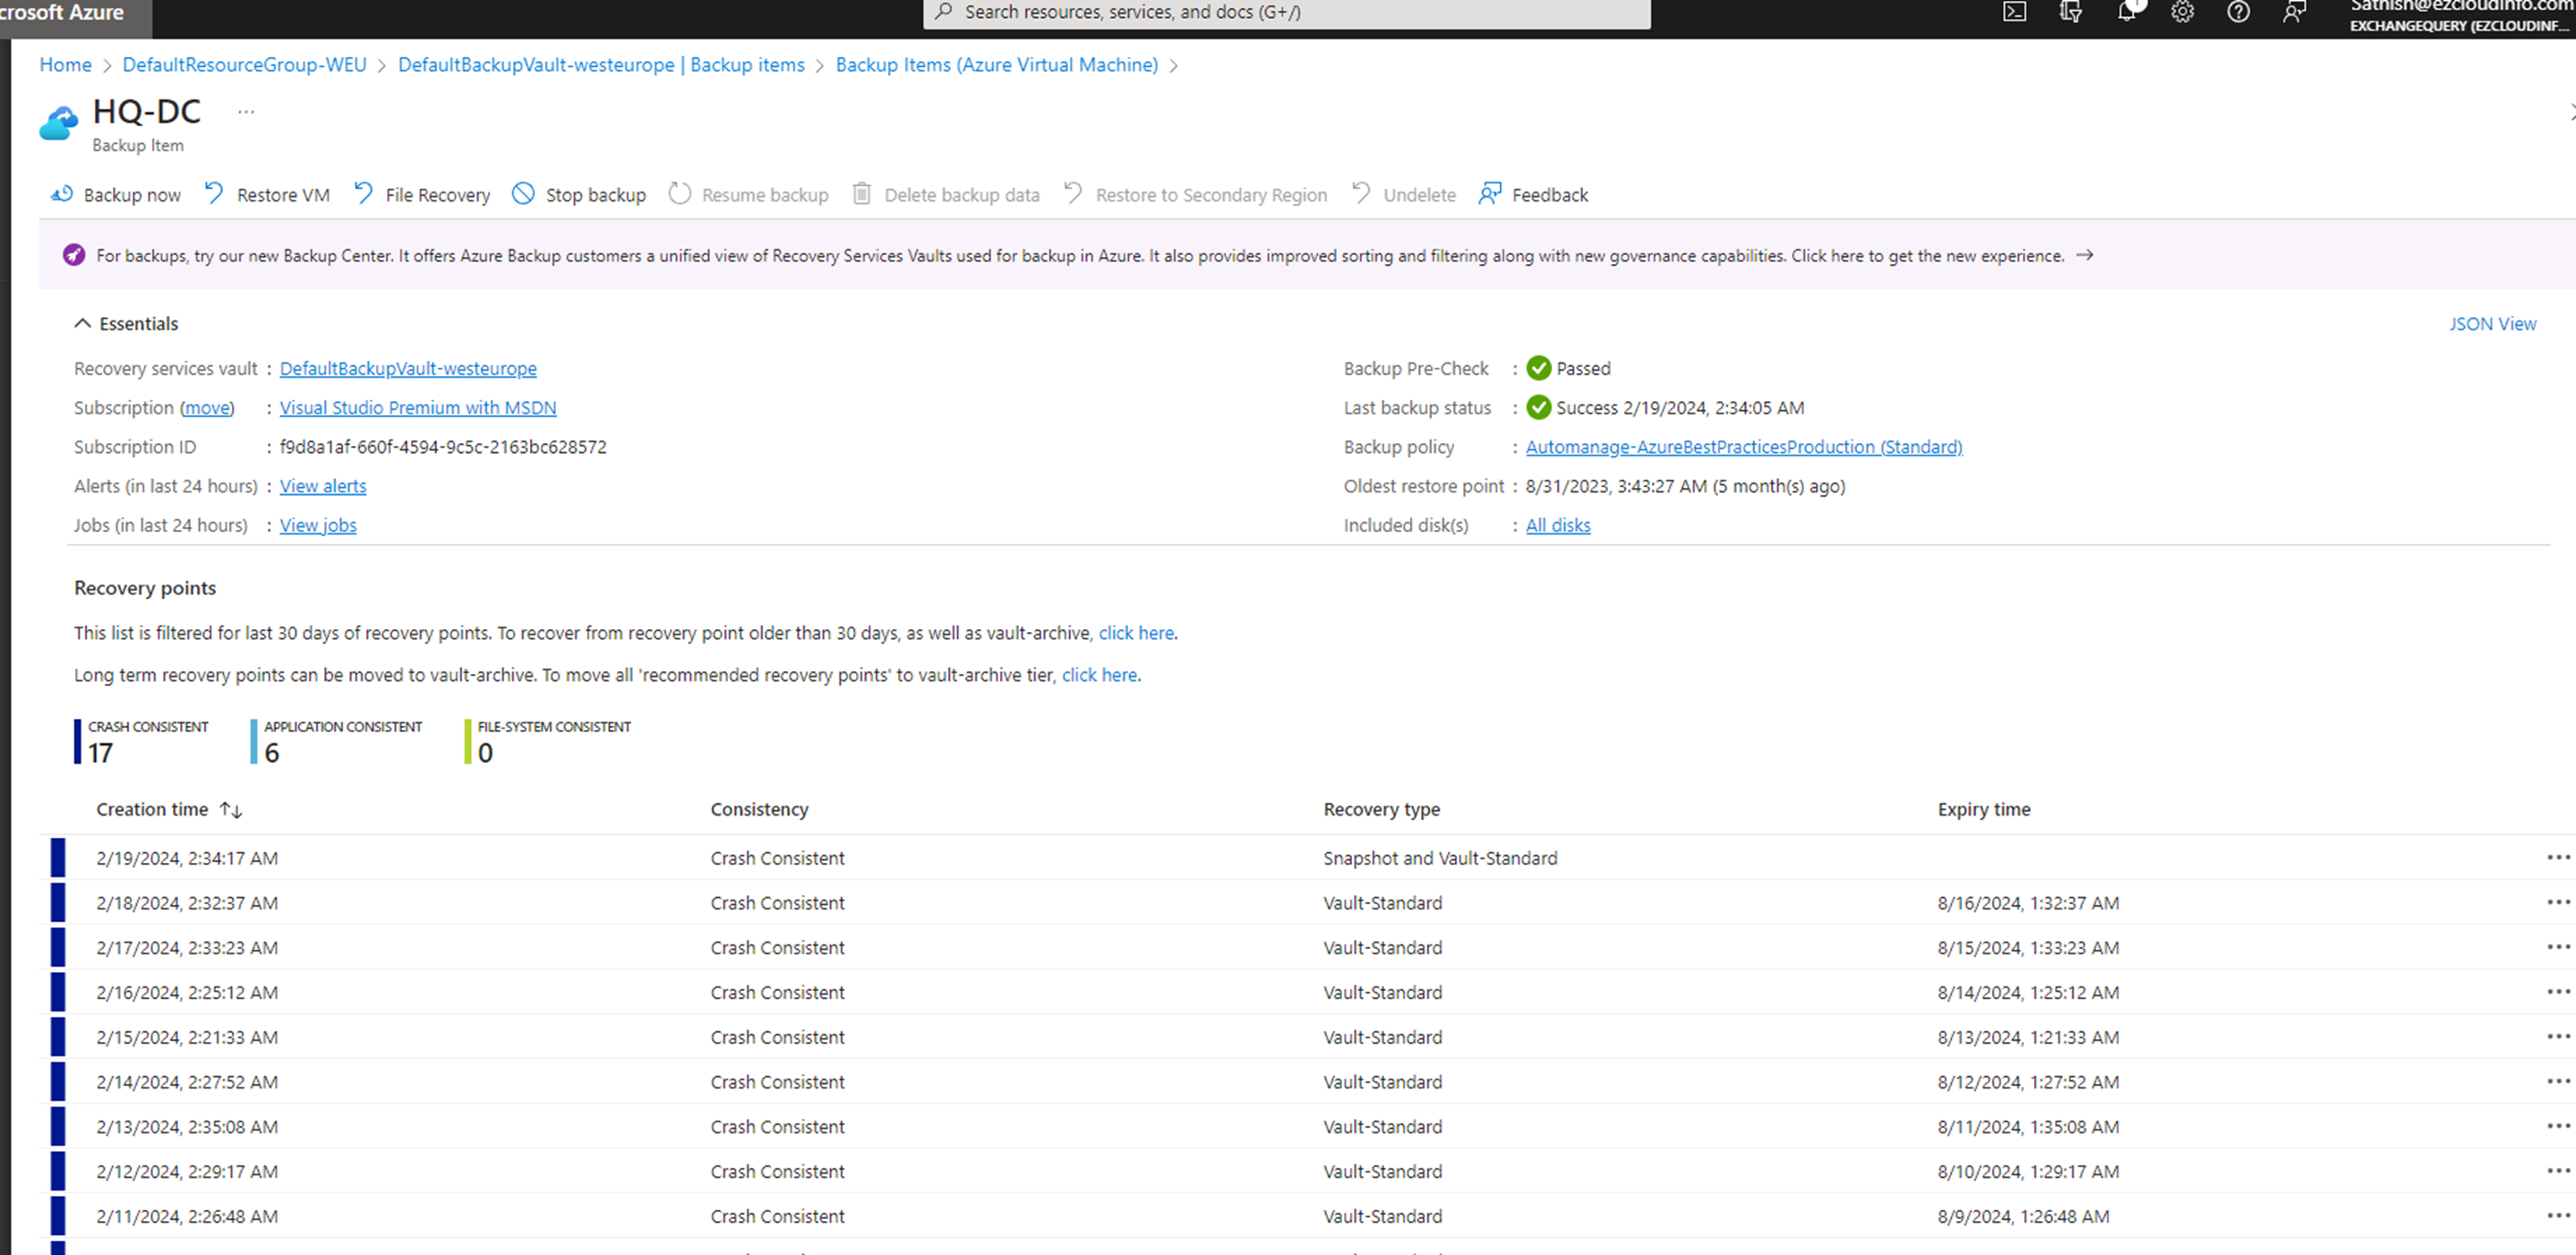The height and width of the screenshot is (1255, 2576).
Task: Open the JSON View link
Action: tap(2491, 323)
